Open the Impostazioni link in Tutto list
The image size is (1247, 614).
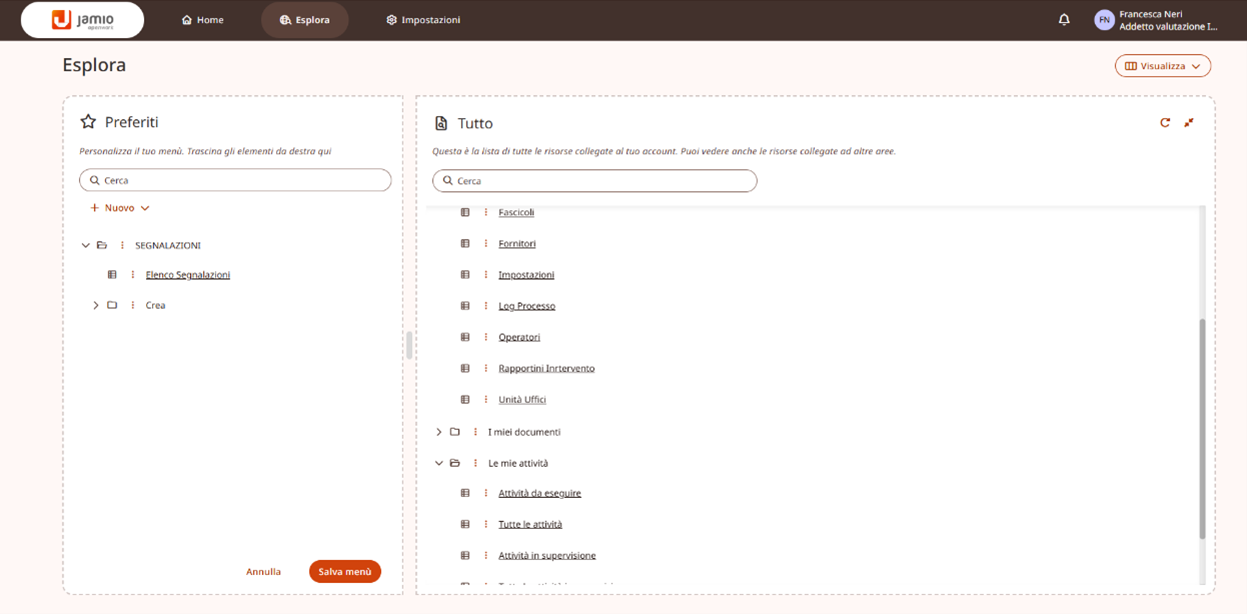click(x=526, y=274)
